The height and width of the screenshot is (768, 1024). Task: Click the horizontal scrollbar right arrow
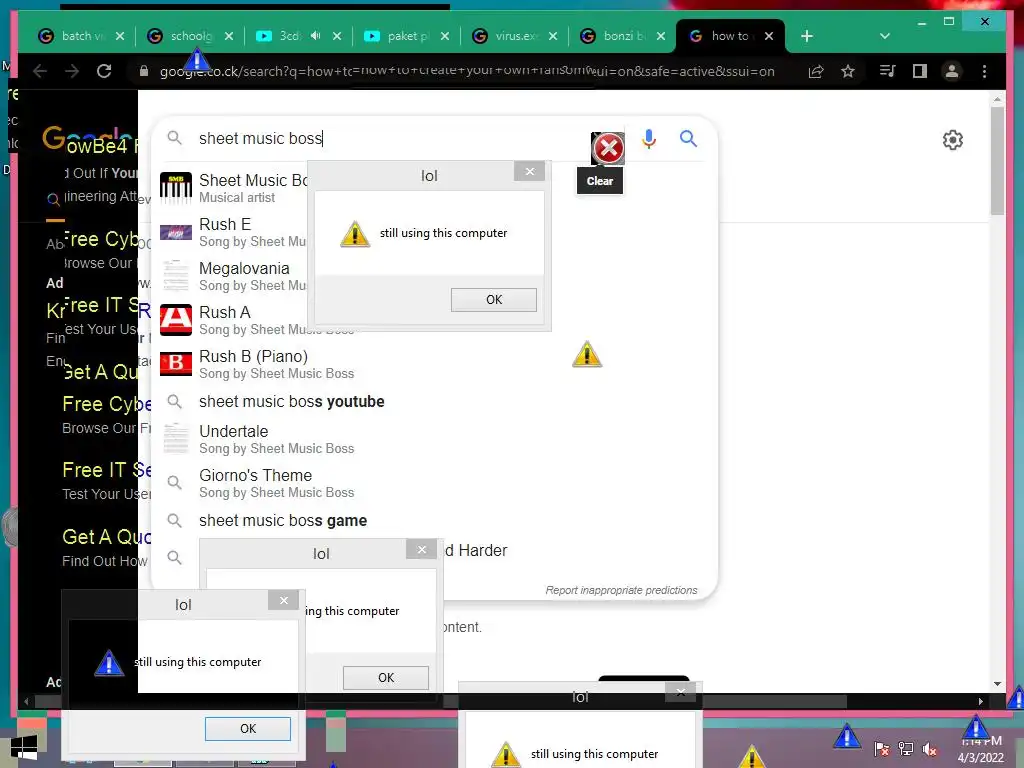pyautogui.click(x=980, y=701)
